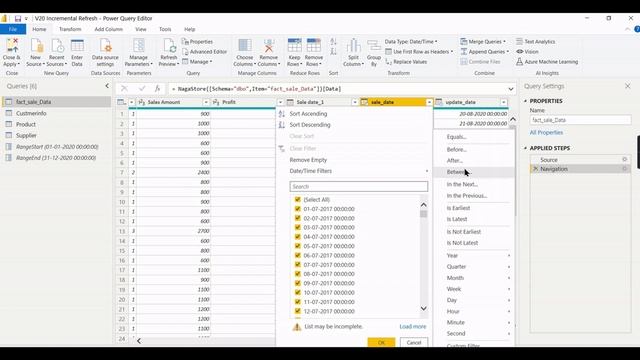The height and width of the screenshot is (360, 640).
Task: Click the query Name field
Action: (x=580, y=120)
